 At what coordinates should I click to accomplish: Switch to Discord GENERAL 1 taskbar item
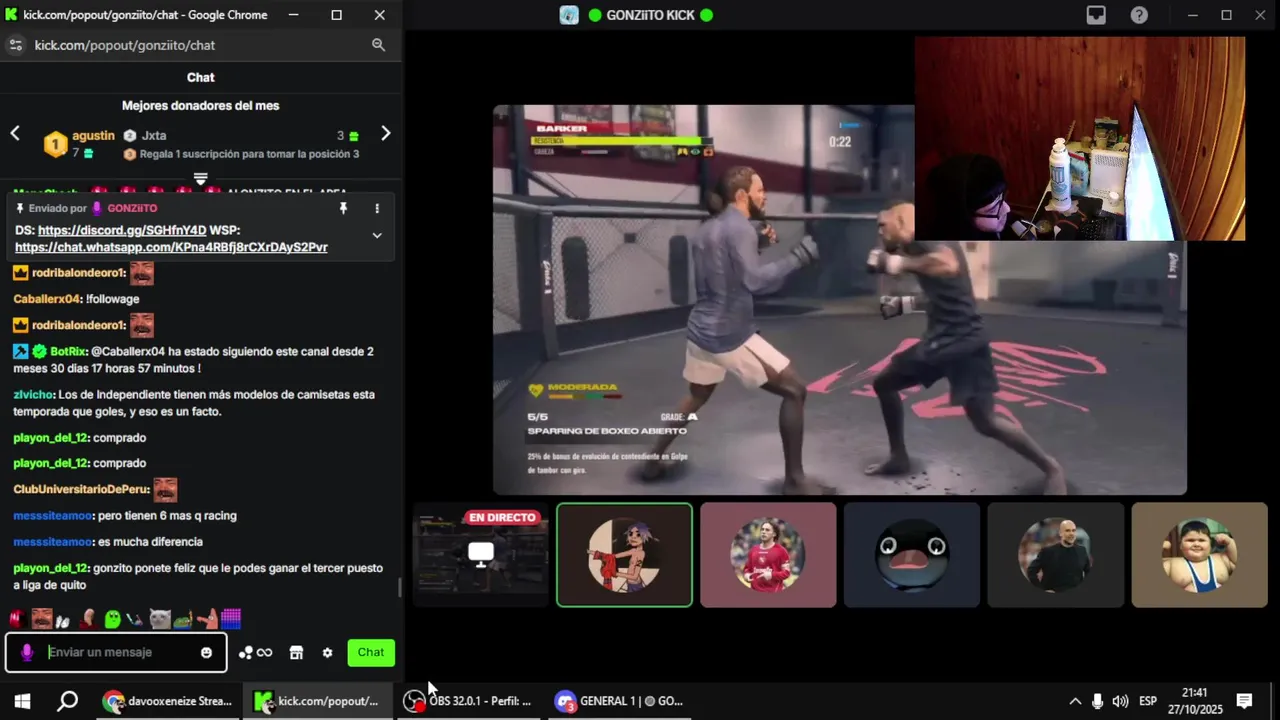click(x=619, y=701)
